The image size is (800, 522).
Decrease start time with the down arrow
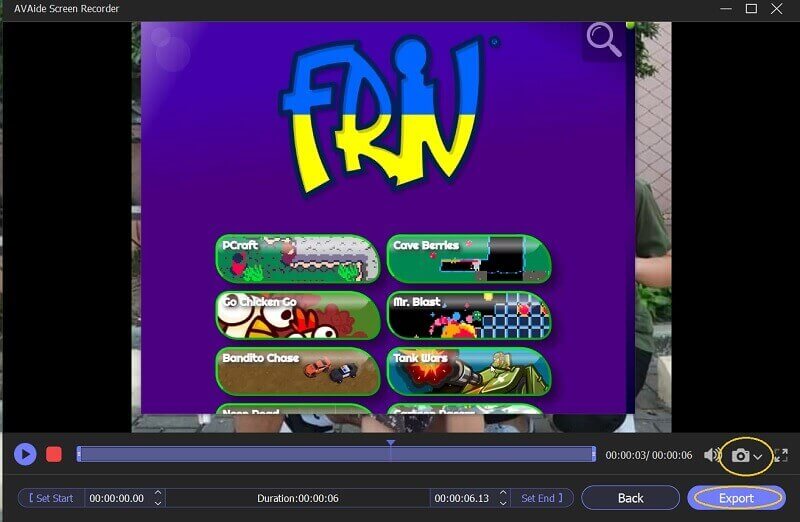(158, 503)
